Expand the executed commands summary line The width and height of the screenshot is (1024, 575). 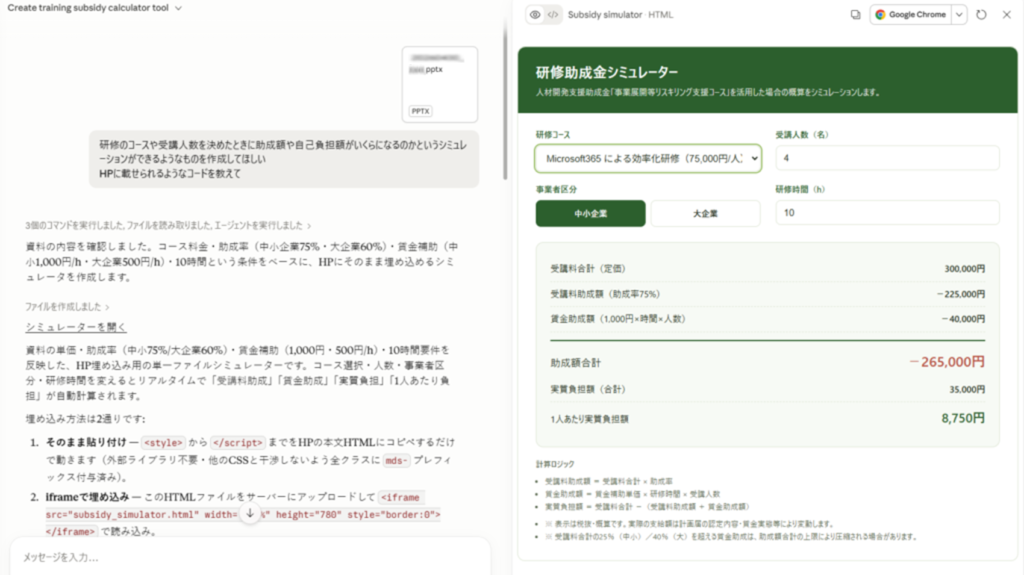168,225
